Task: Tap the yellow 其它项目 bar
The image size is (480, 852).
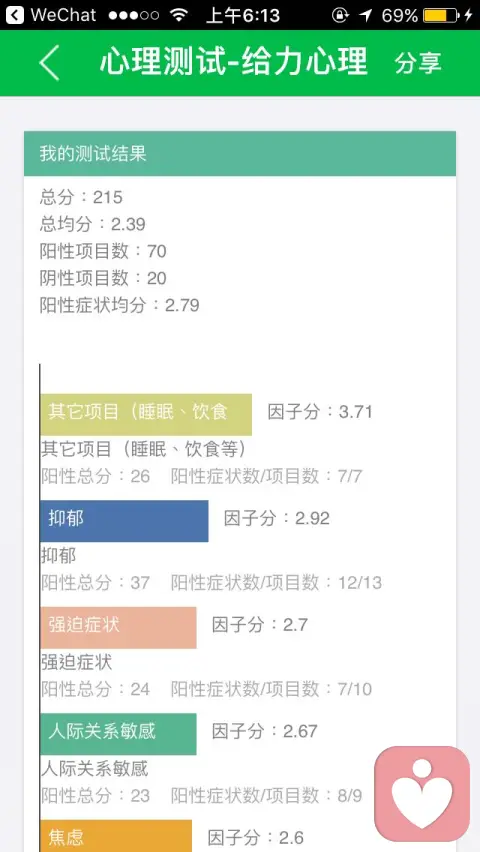Action: (146, 415)
